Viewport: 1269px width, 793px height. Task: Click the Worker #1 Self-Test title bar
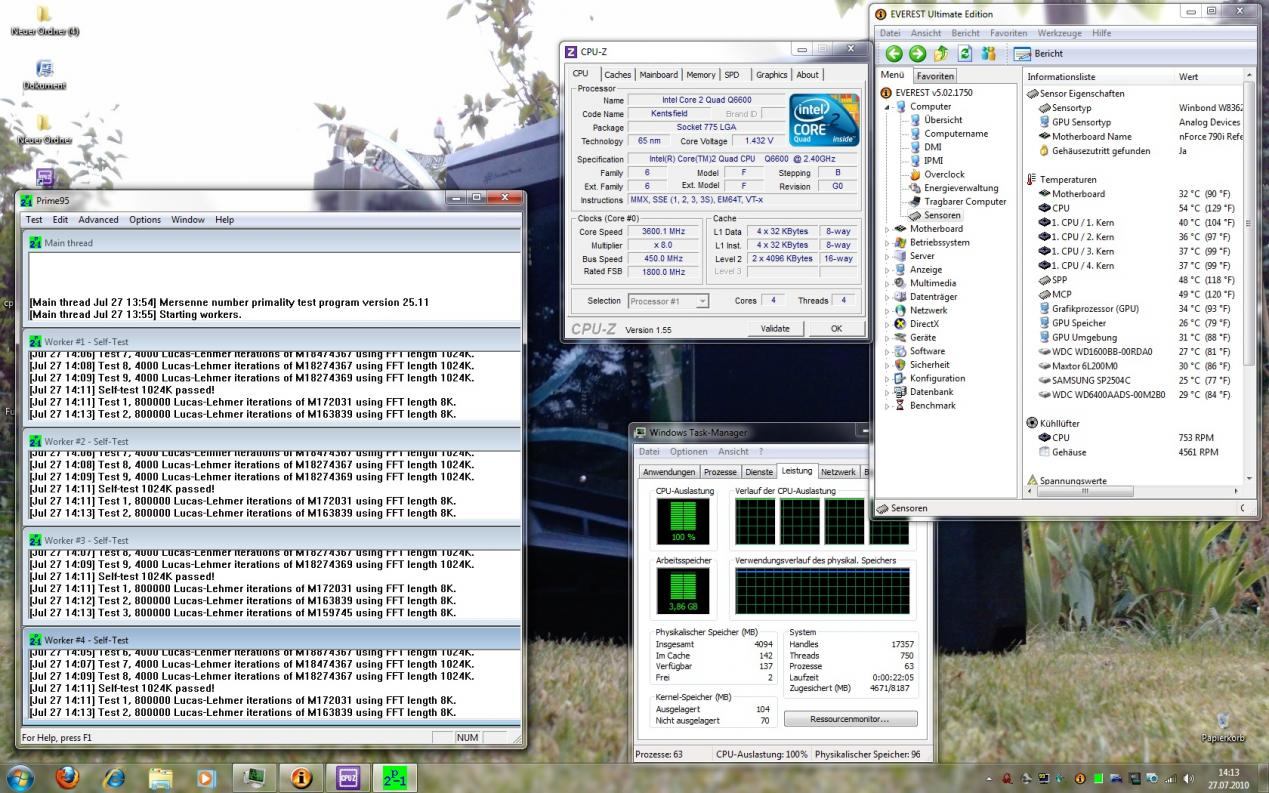coord(271,342)
